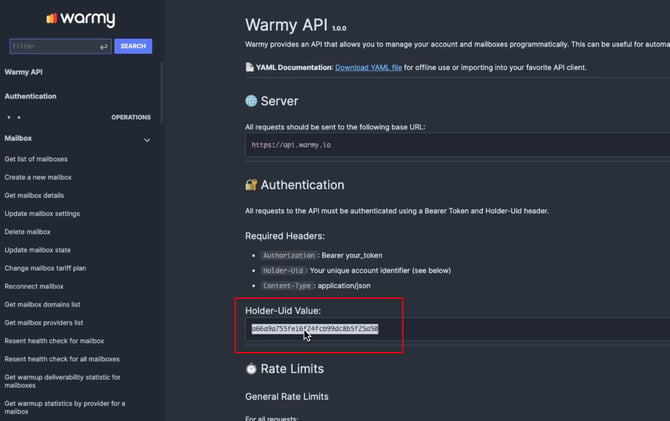The image size is (670, 421).
Task: Open Get warmup statistics by provider
Action: (65, 407)
